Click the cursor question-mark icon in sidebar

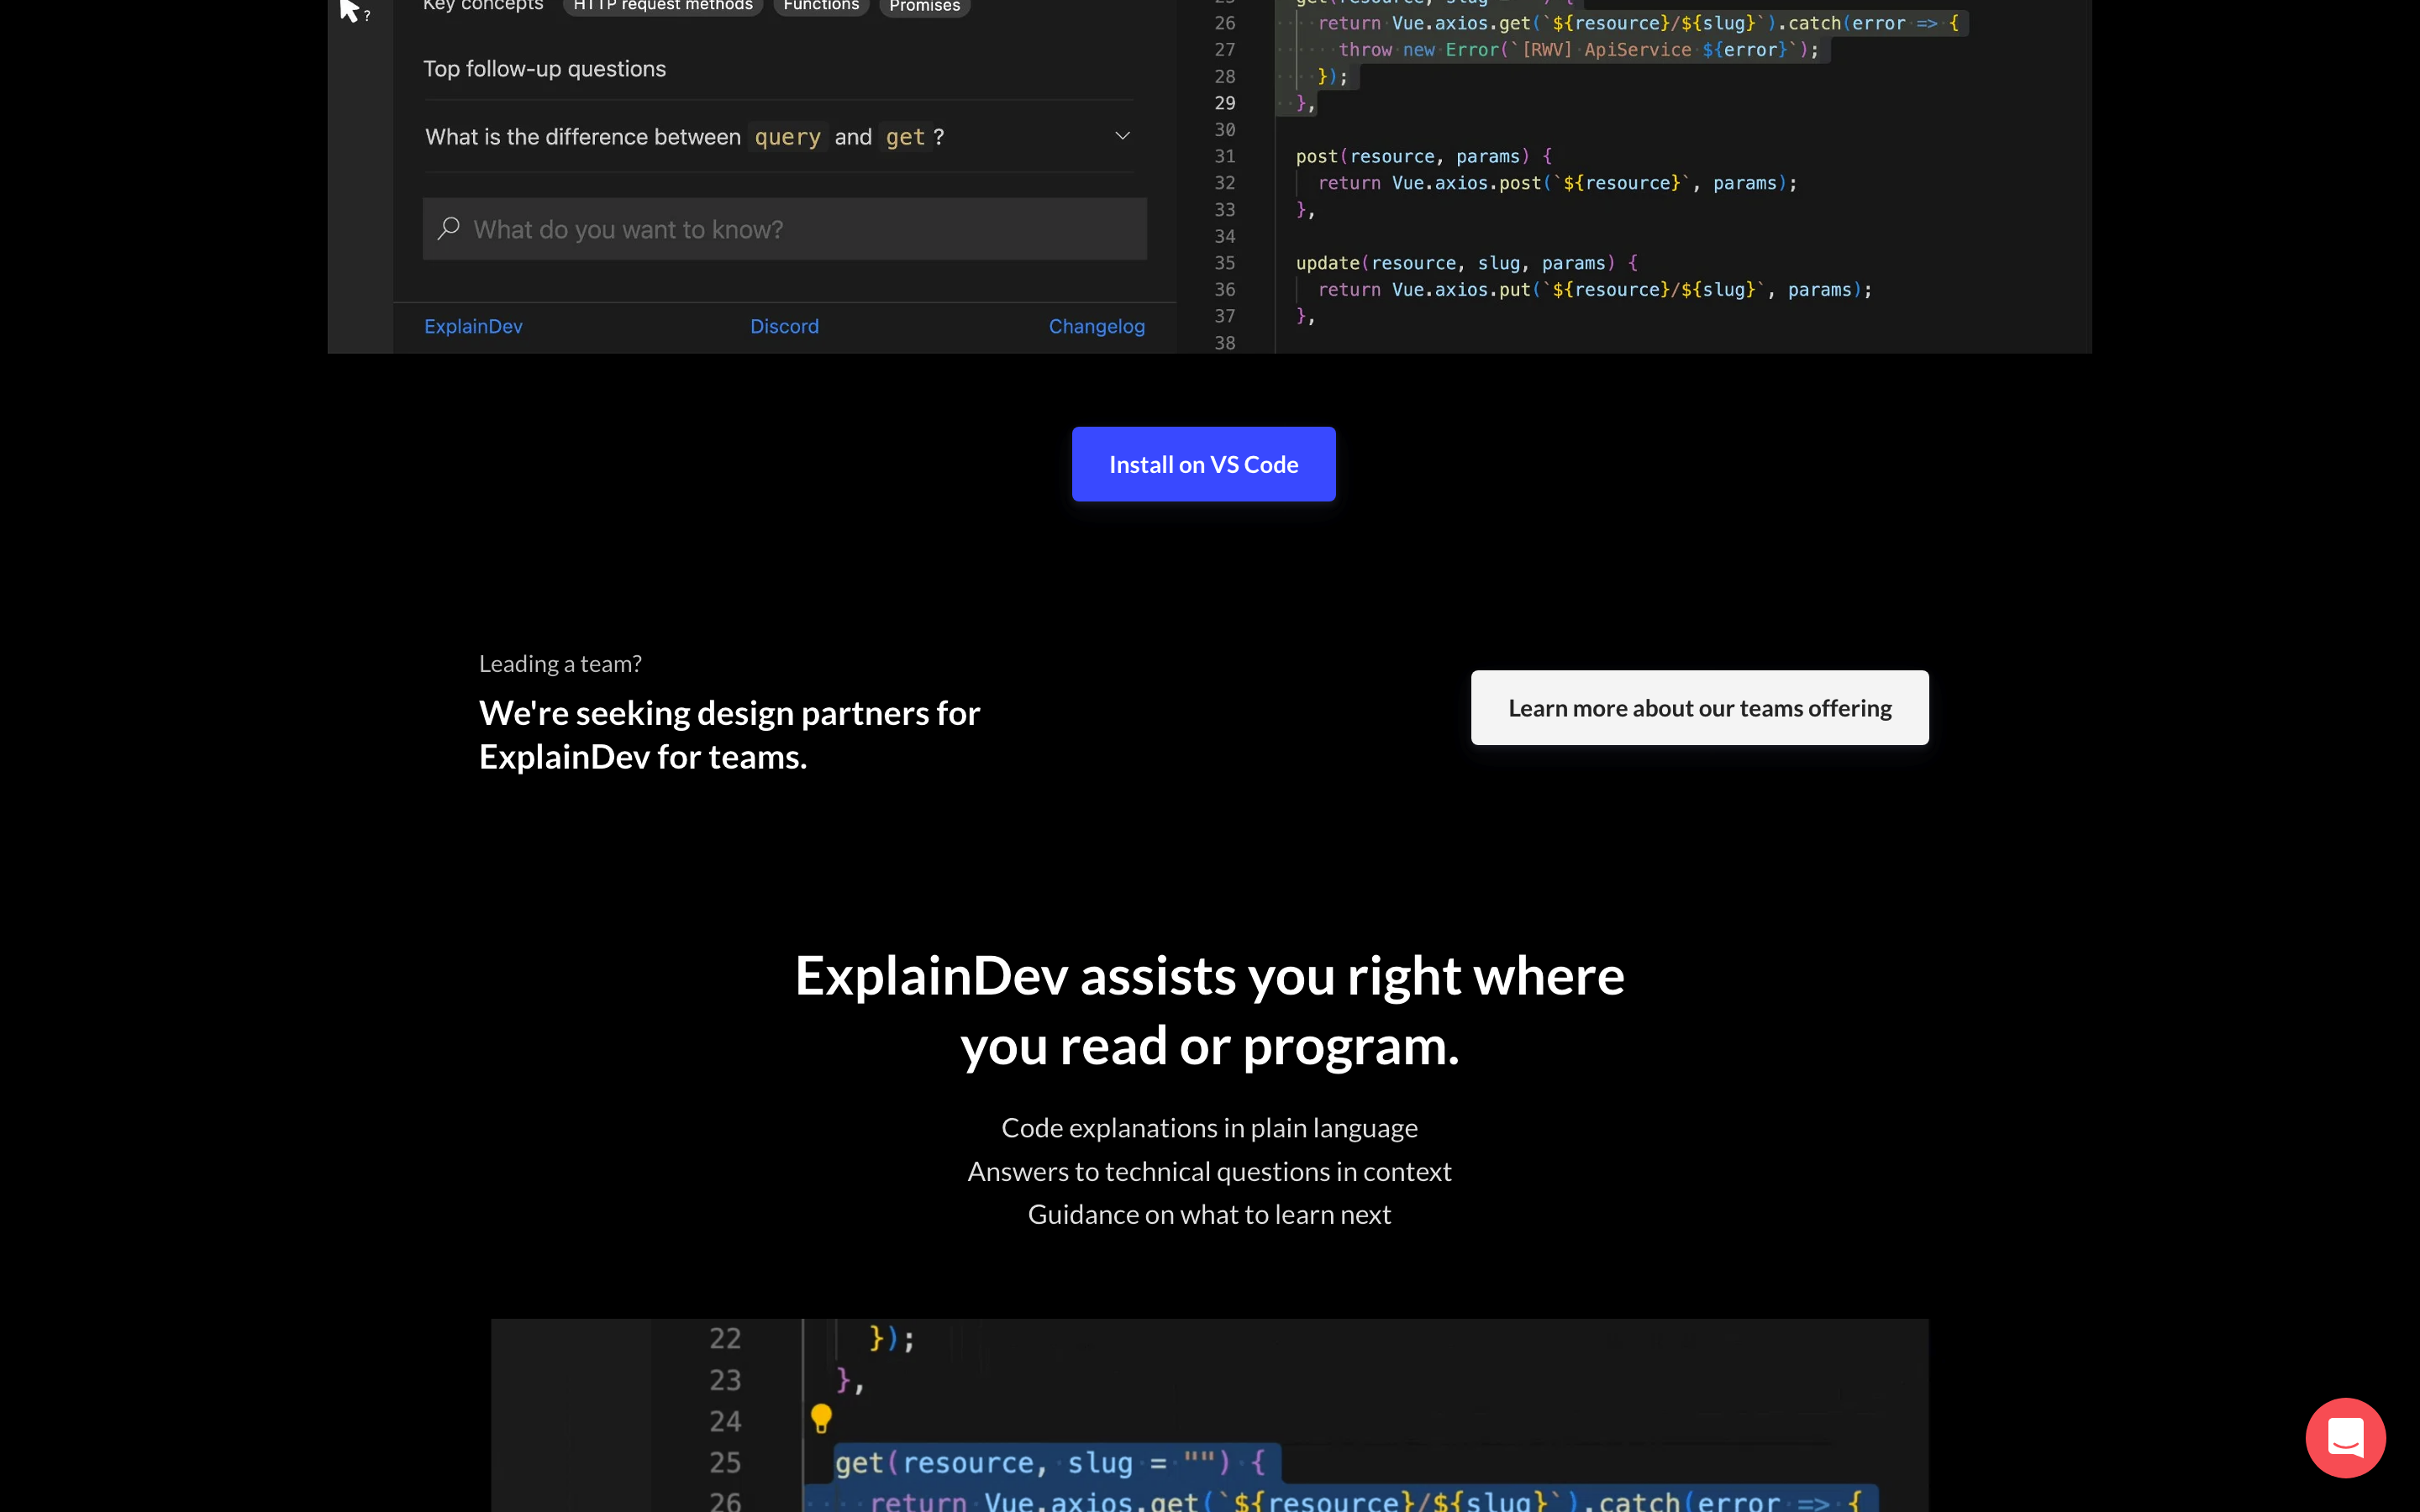click(x=353, y=11)
